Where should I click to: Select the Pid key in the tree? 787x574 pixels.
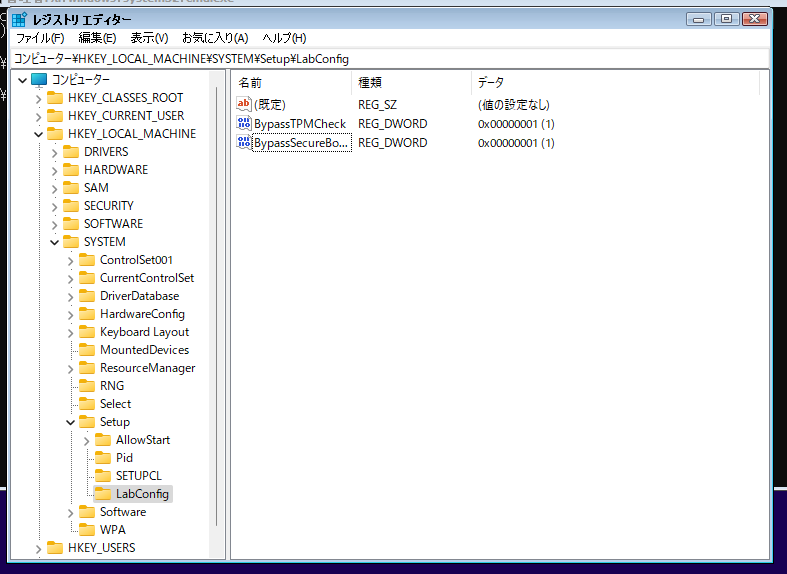point(124,458)
